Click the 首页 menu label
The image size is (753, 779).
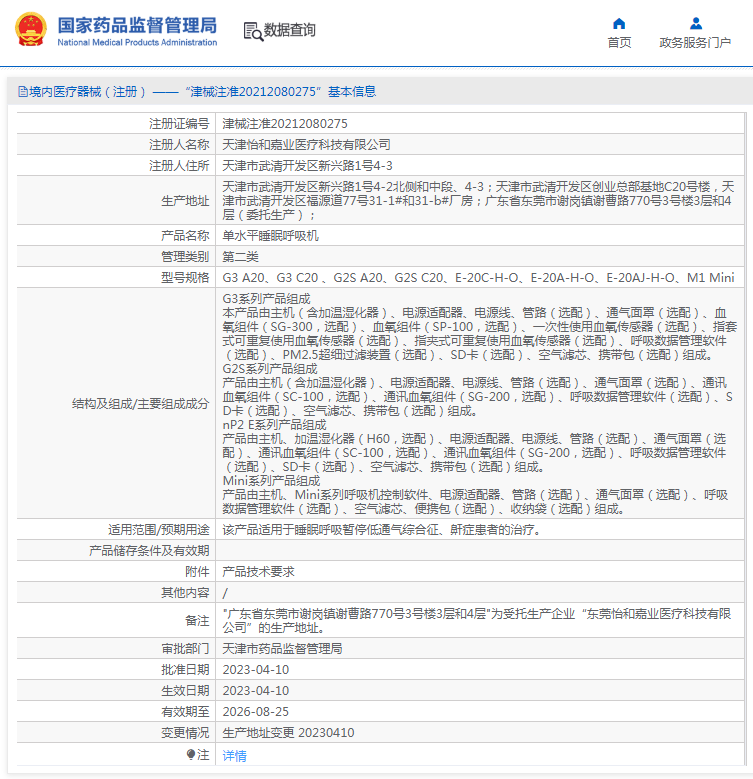[619, 43]
